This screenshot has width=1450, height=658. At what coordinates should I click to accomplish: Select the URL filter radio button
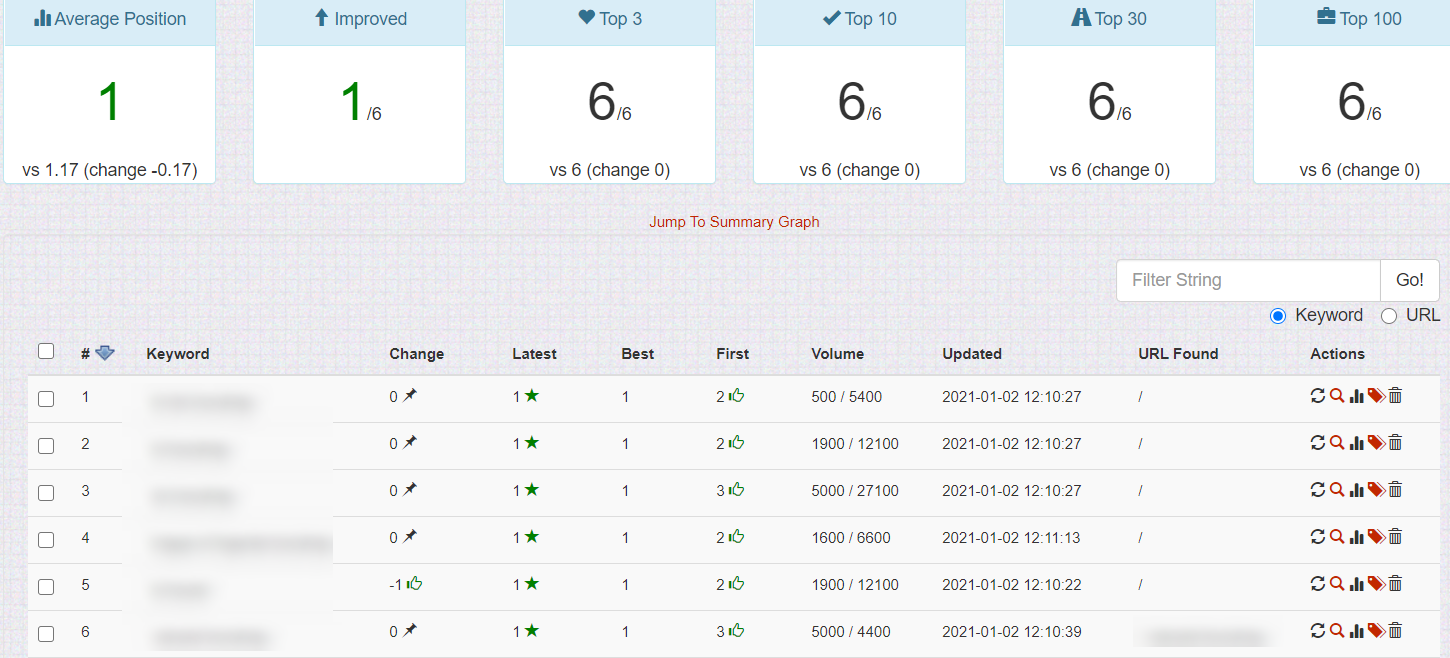pyautogui.click(x=1389, y=316)
